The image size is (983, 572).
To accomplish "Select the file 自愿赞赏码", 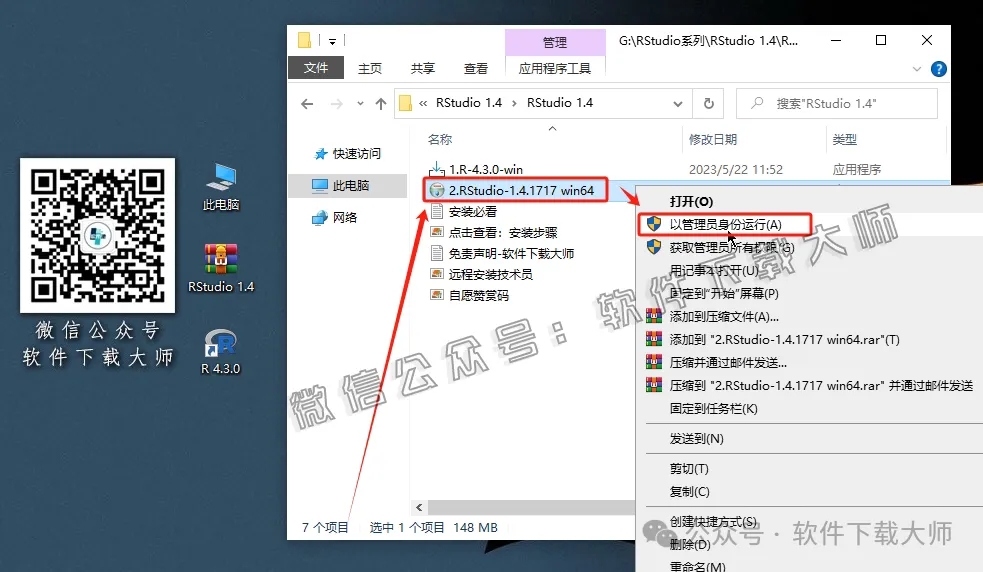I will 478,295.
